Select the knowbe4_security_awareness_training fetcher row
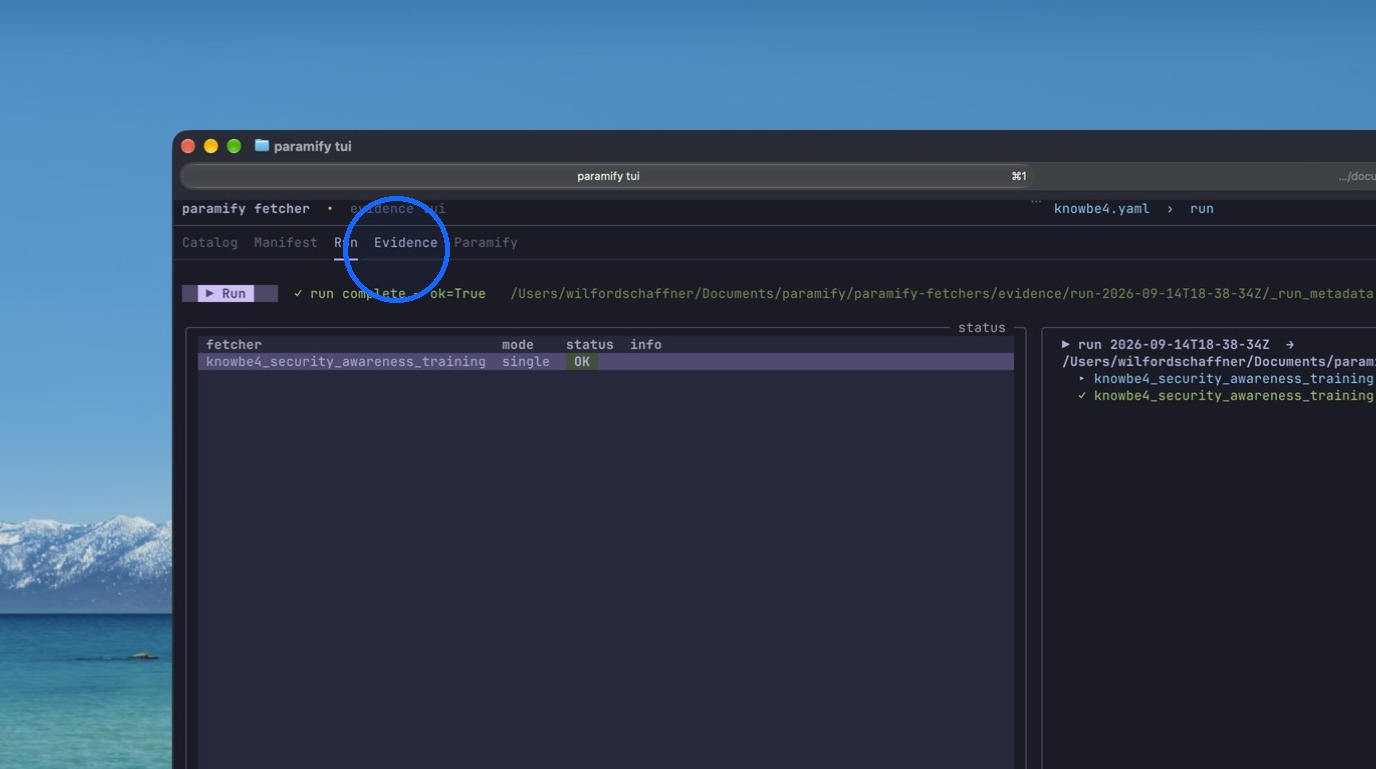Image resolution: width=1376 pixels, height=769 pixels. [x=606, y=361]
